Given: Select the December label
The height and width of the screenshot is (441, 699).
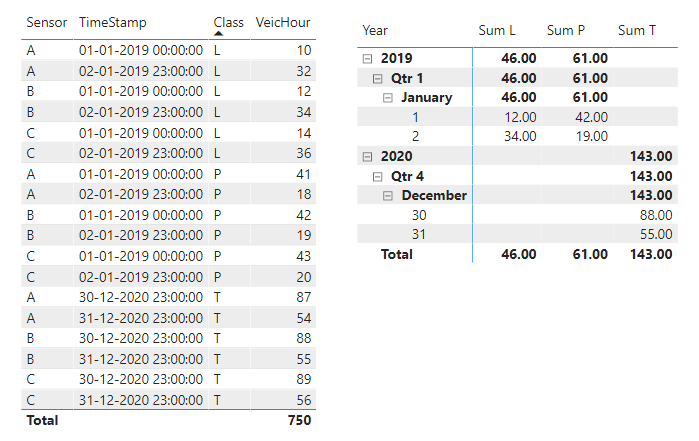Looking at the screenshot, I should [x=434, y=196].
